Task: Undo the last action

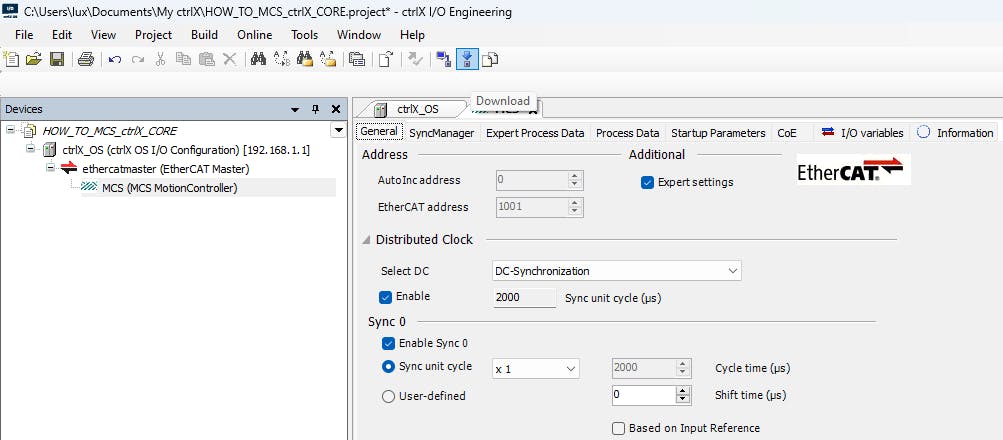Action: coord(115,59)
